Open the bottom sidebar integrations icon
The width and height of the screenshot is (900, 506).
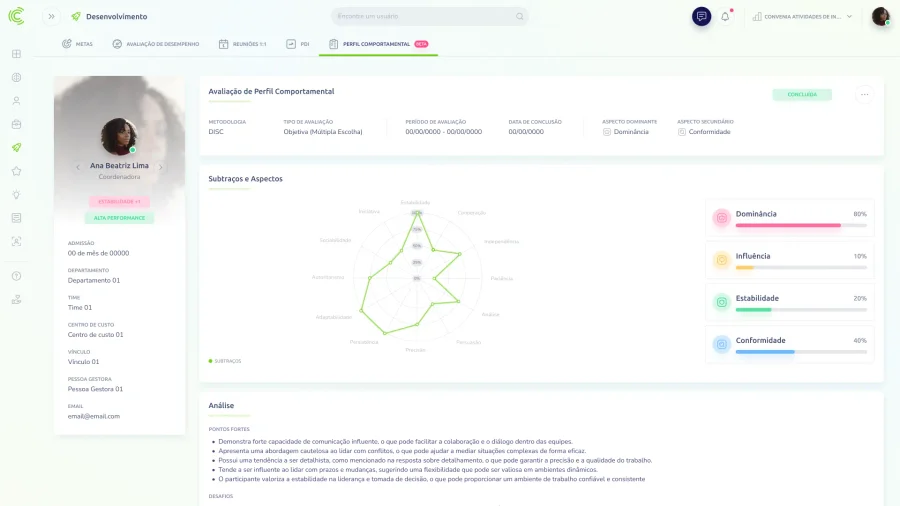pos(17,299)
